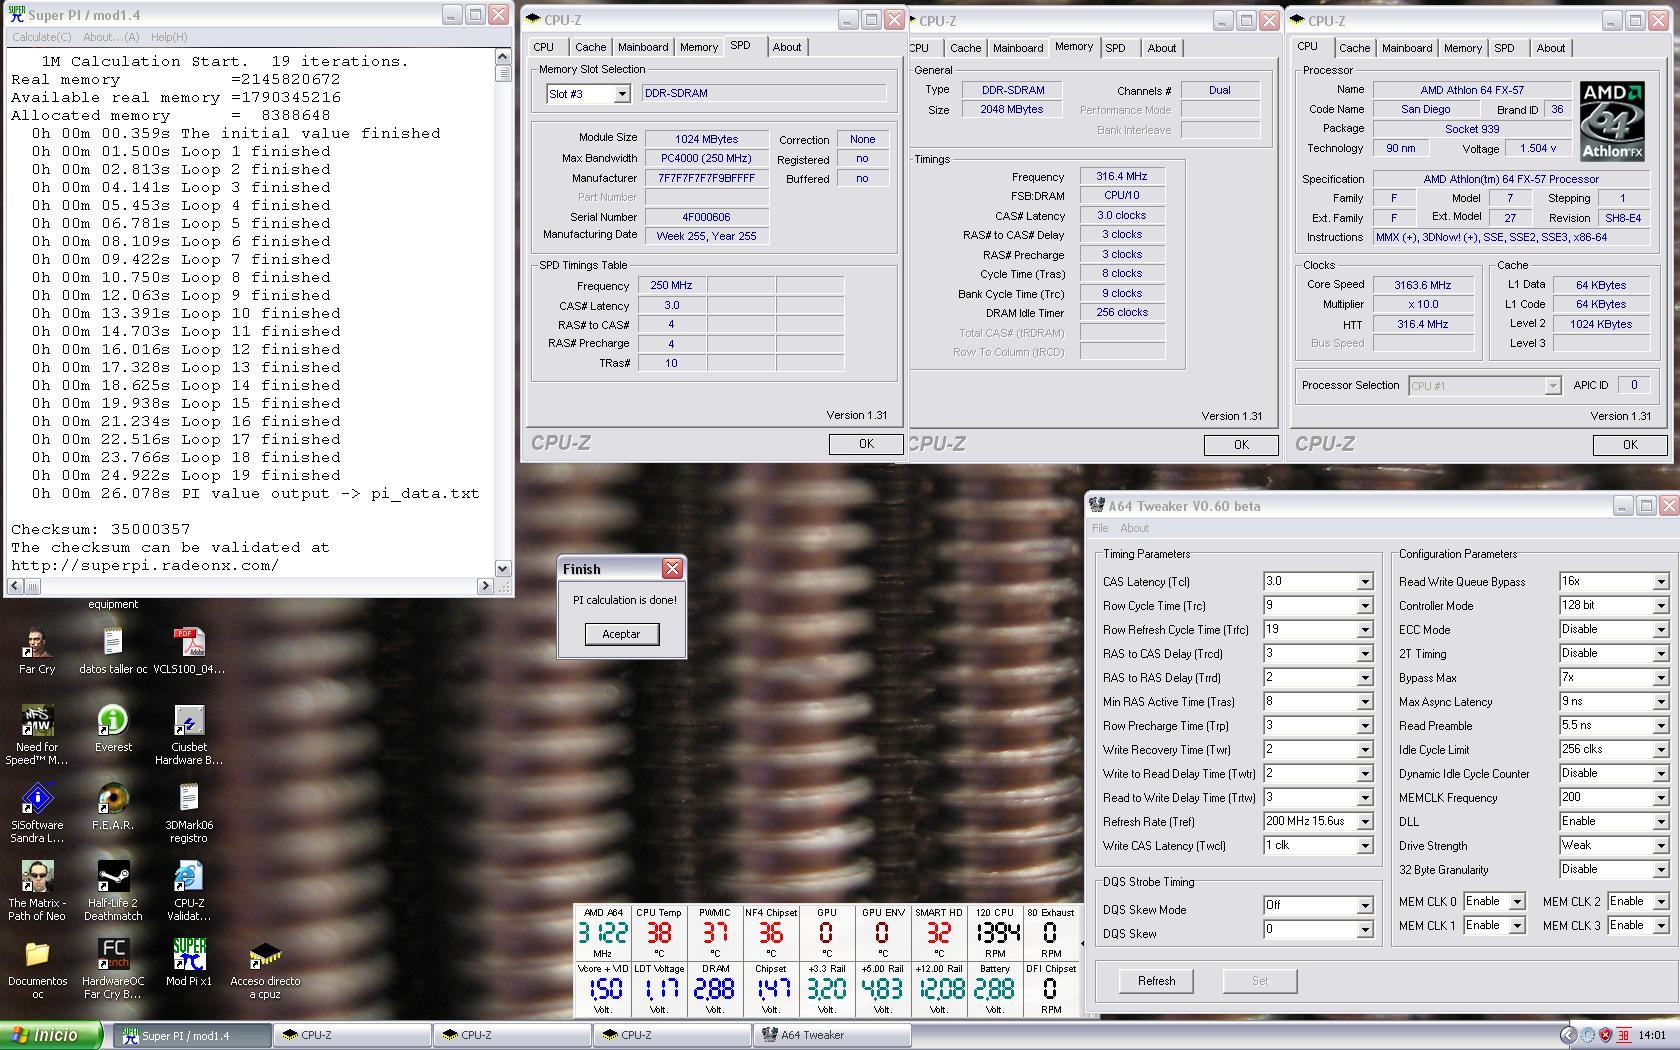Click Aceptar in the Finish dialog
This screenshot has width=1680, height=1050.
(x=621, y=634)
